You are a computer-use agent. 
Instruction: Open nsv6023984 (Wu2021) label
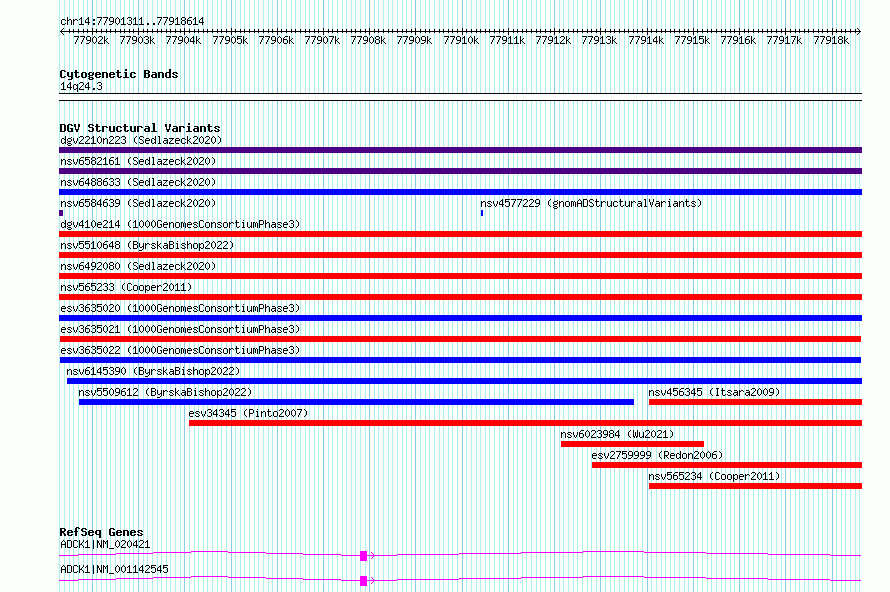click(617, 434)
